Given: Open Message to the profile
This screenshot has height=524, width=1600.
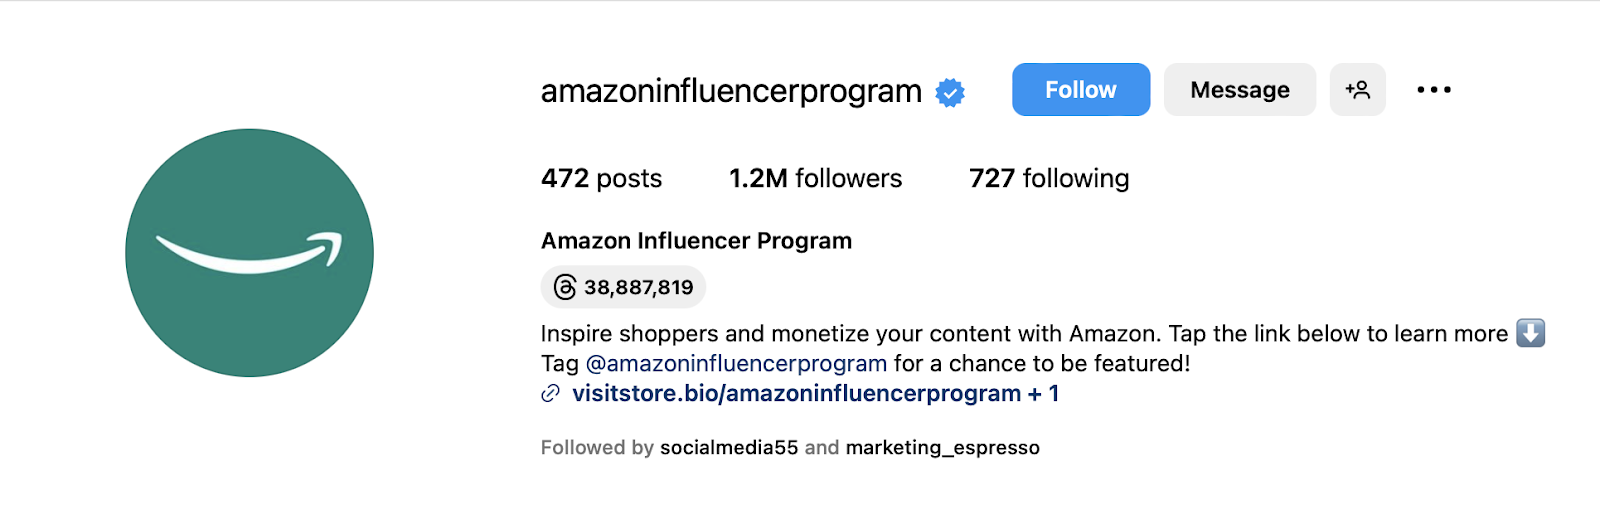Looking at the screenshot, I should tap(1239, 90).
